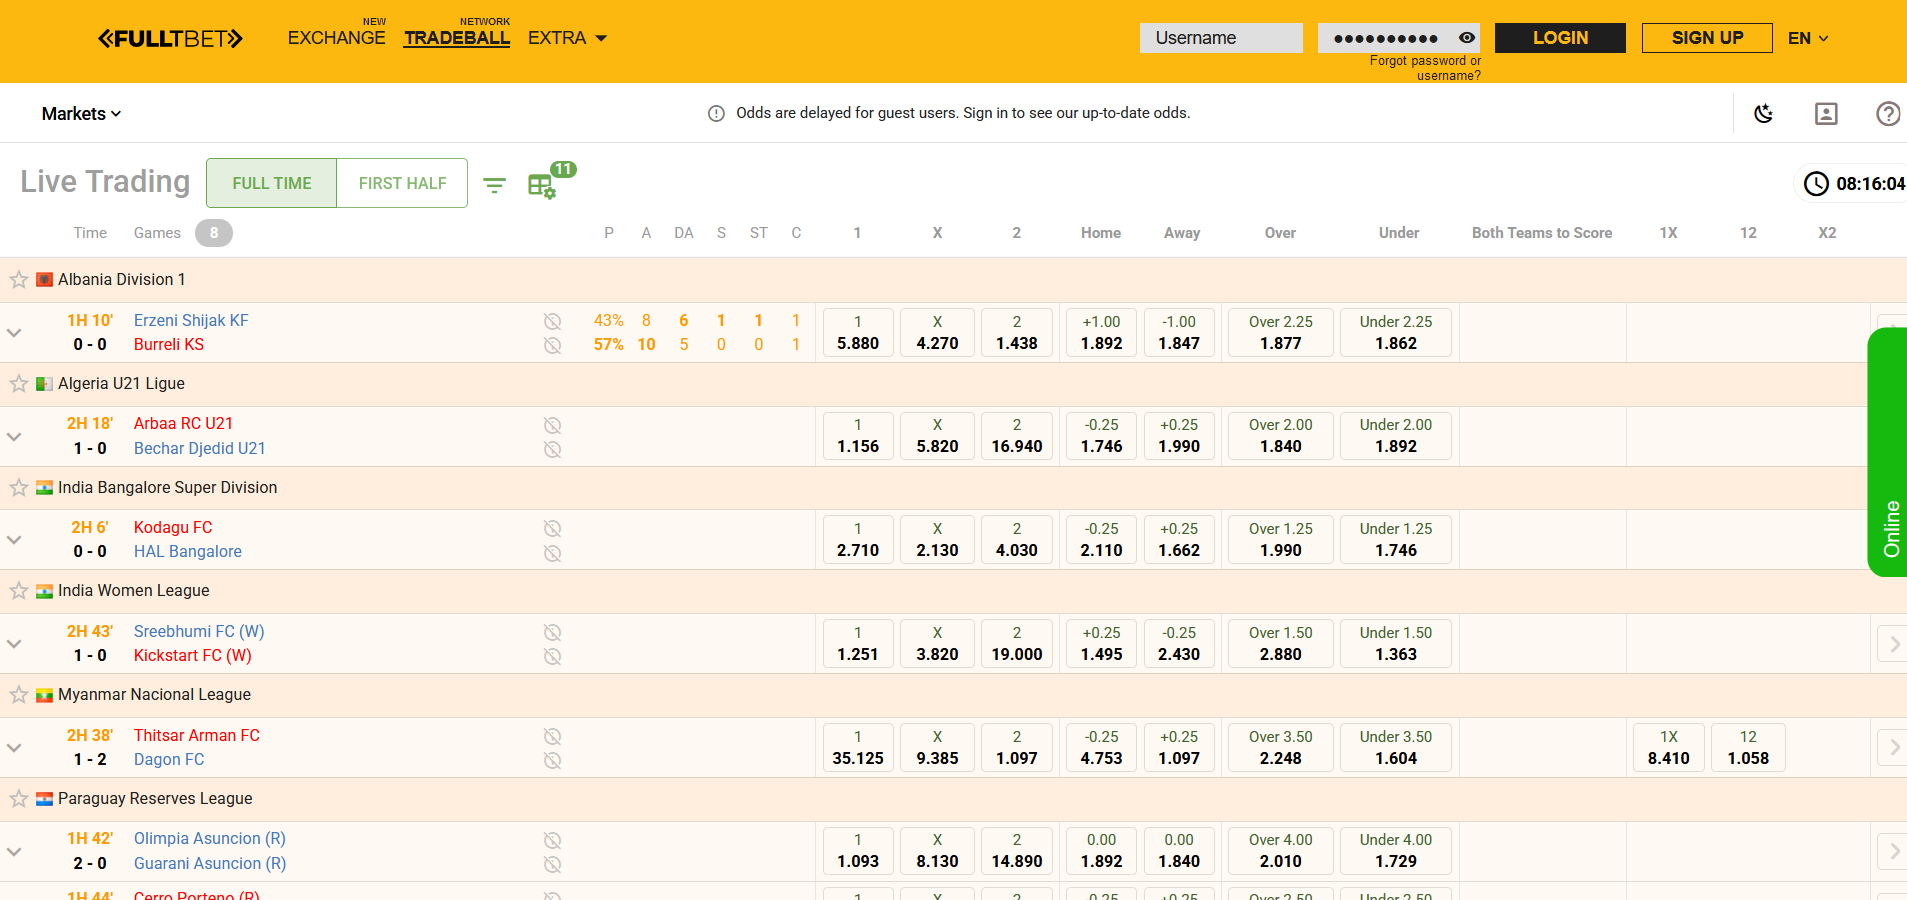Click the filter lines icon beside First Half
The width and height of the screenshot is (1907, 900).
pyautogui.click(x=494, y=185)
